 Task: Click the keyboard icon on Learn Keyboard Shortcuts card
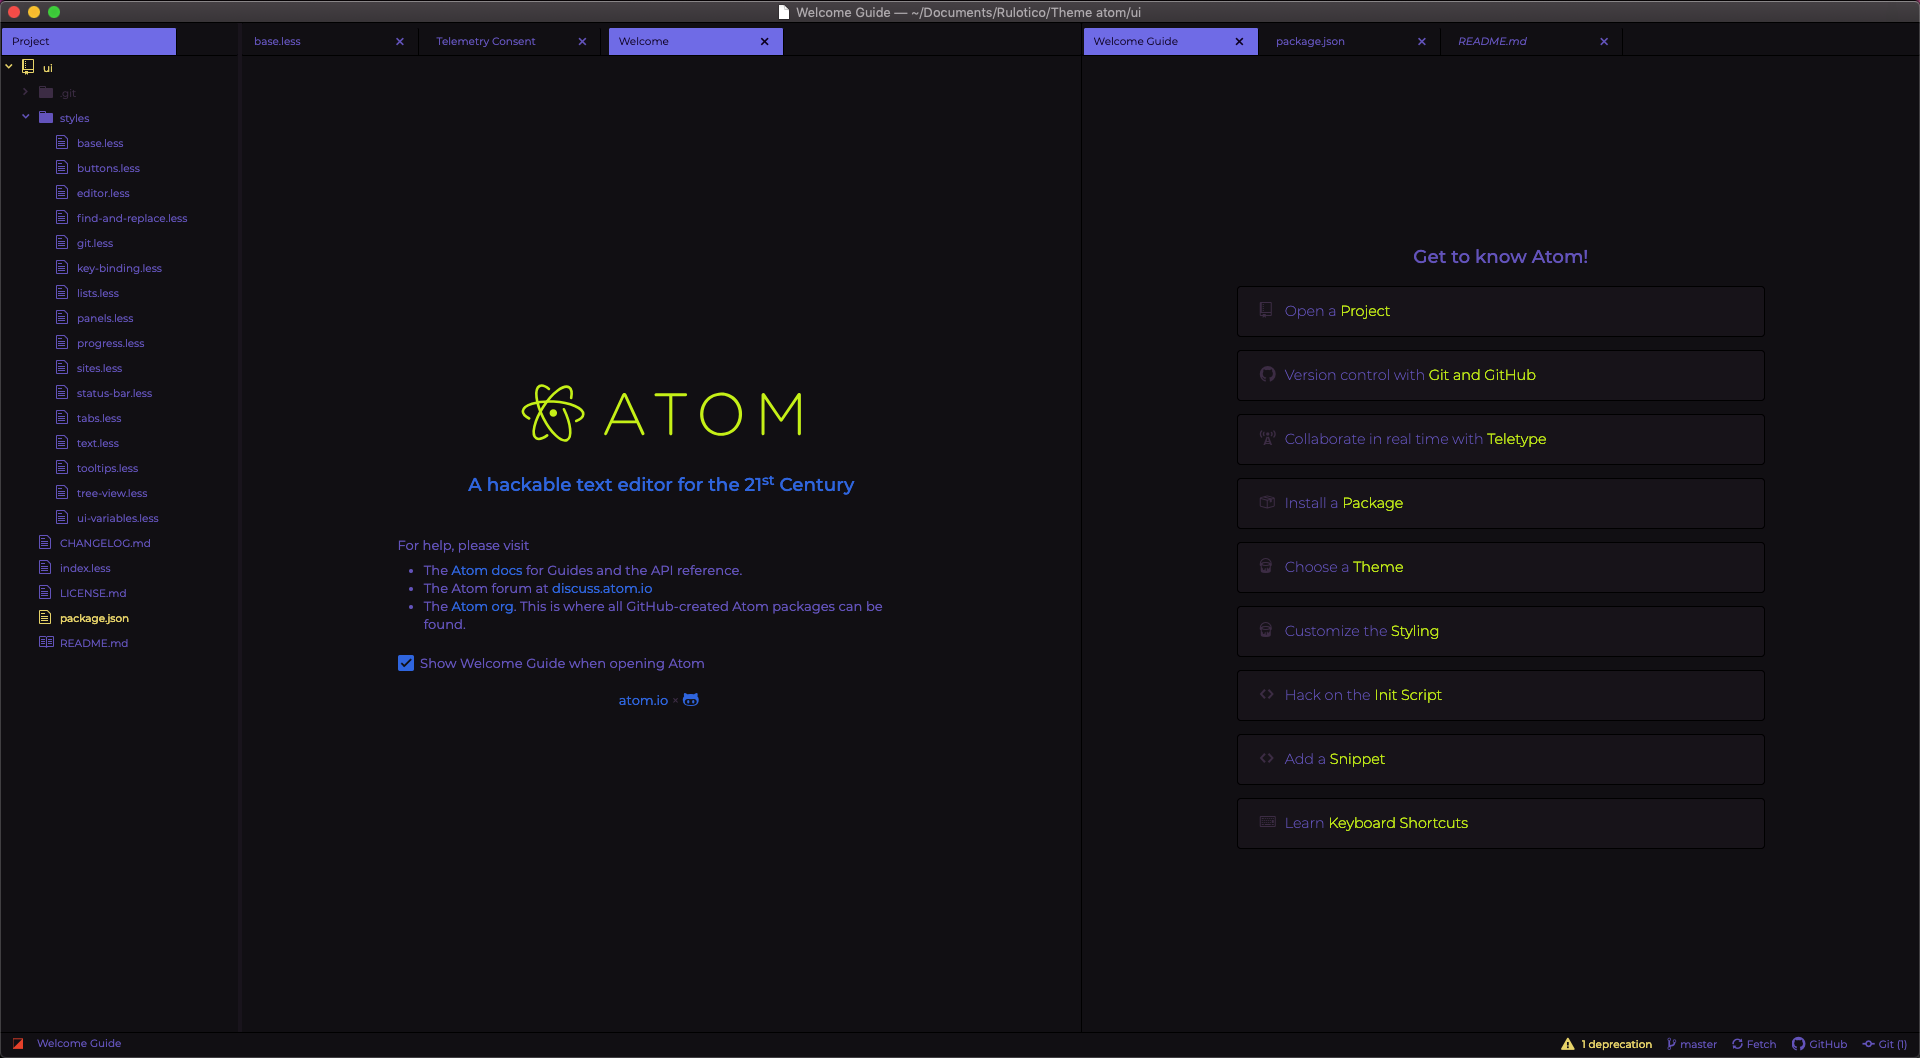pos(1266,822)
